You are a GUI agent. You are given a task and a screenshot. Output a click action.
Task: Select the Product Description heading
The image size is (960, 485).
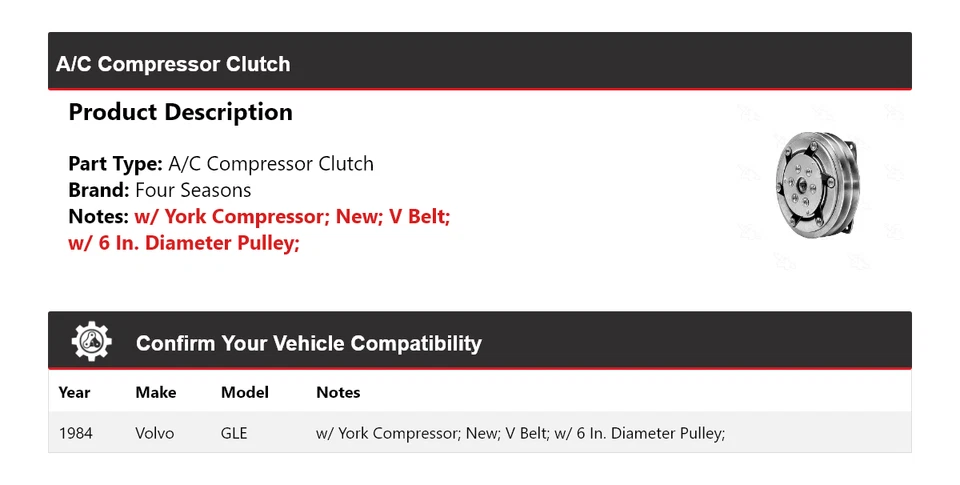coord(180,112)
